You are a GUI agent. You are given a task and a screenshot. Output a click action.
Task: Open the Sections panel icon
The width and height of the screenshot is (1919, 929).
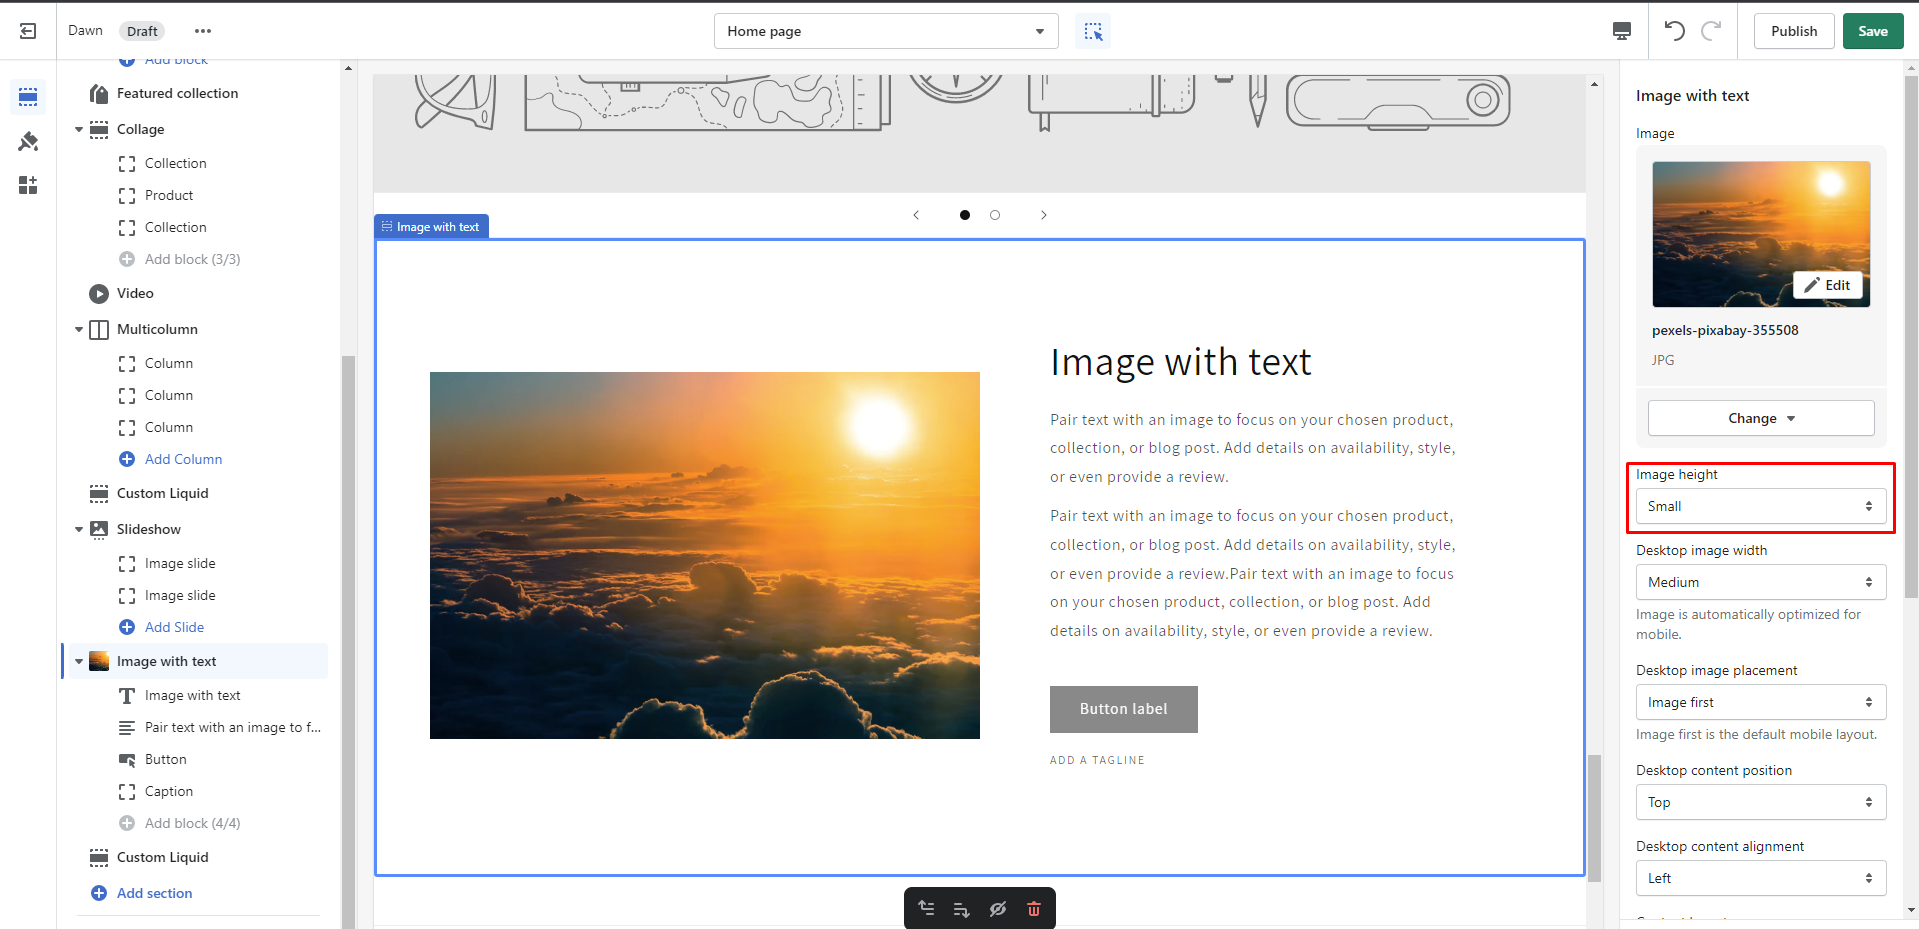point(28,97)
